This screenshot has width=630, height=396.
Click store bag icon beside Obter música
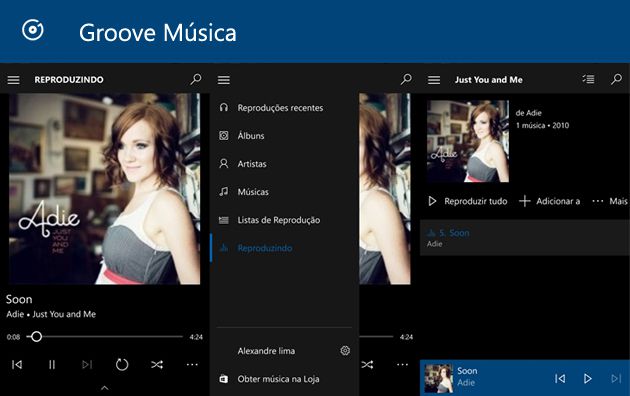pos(224,379)
